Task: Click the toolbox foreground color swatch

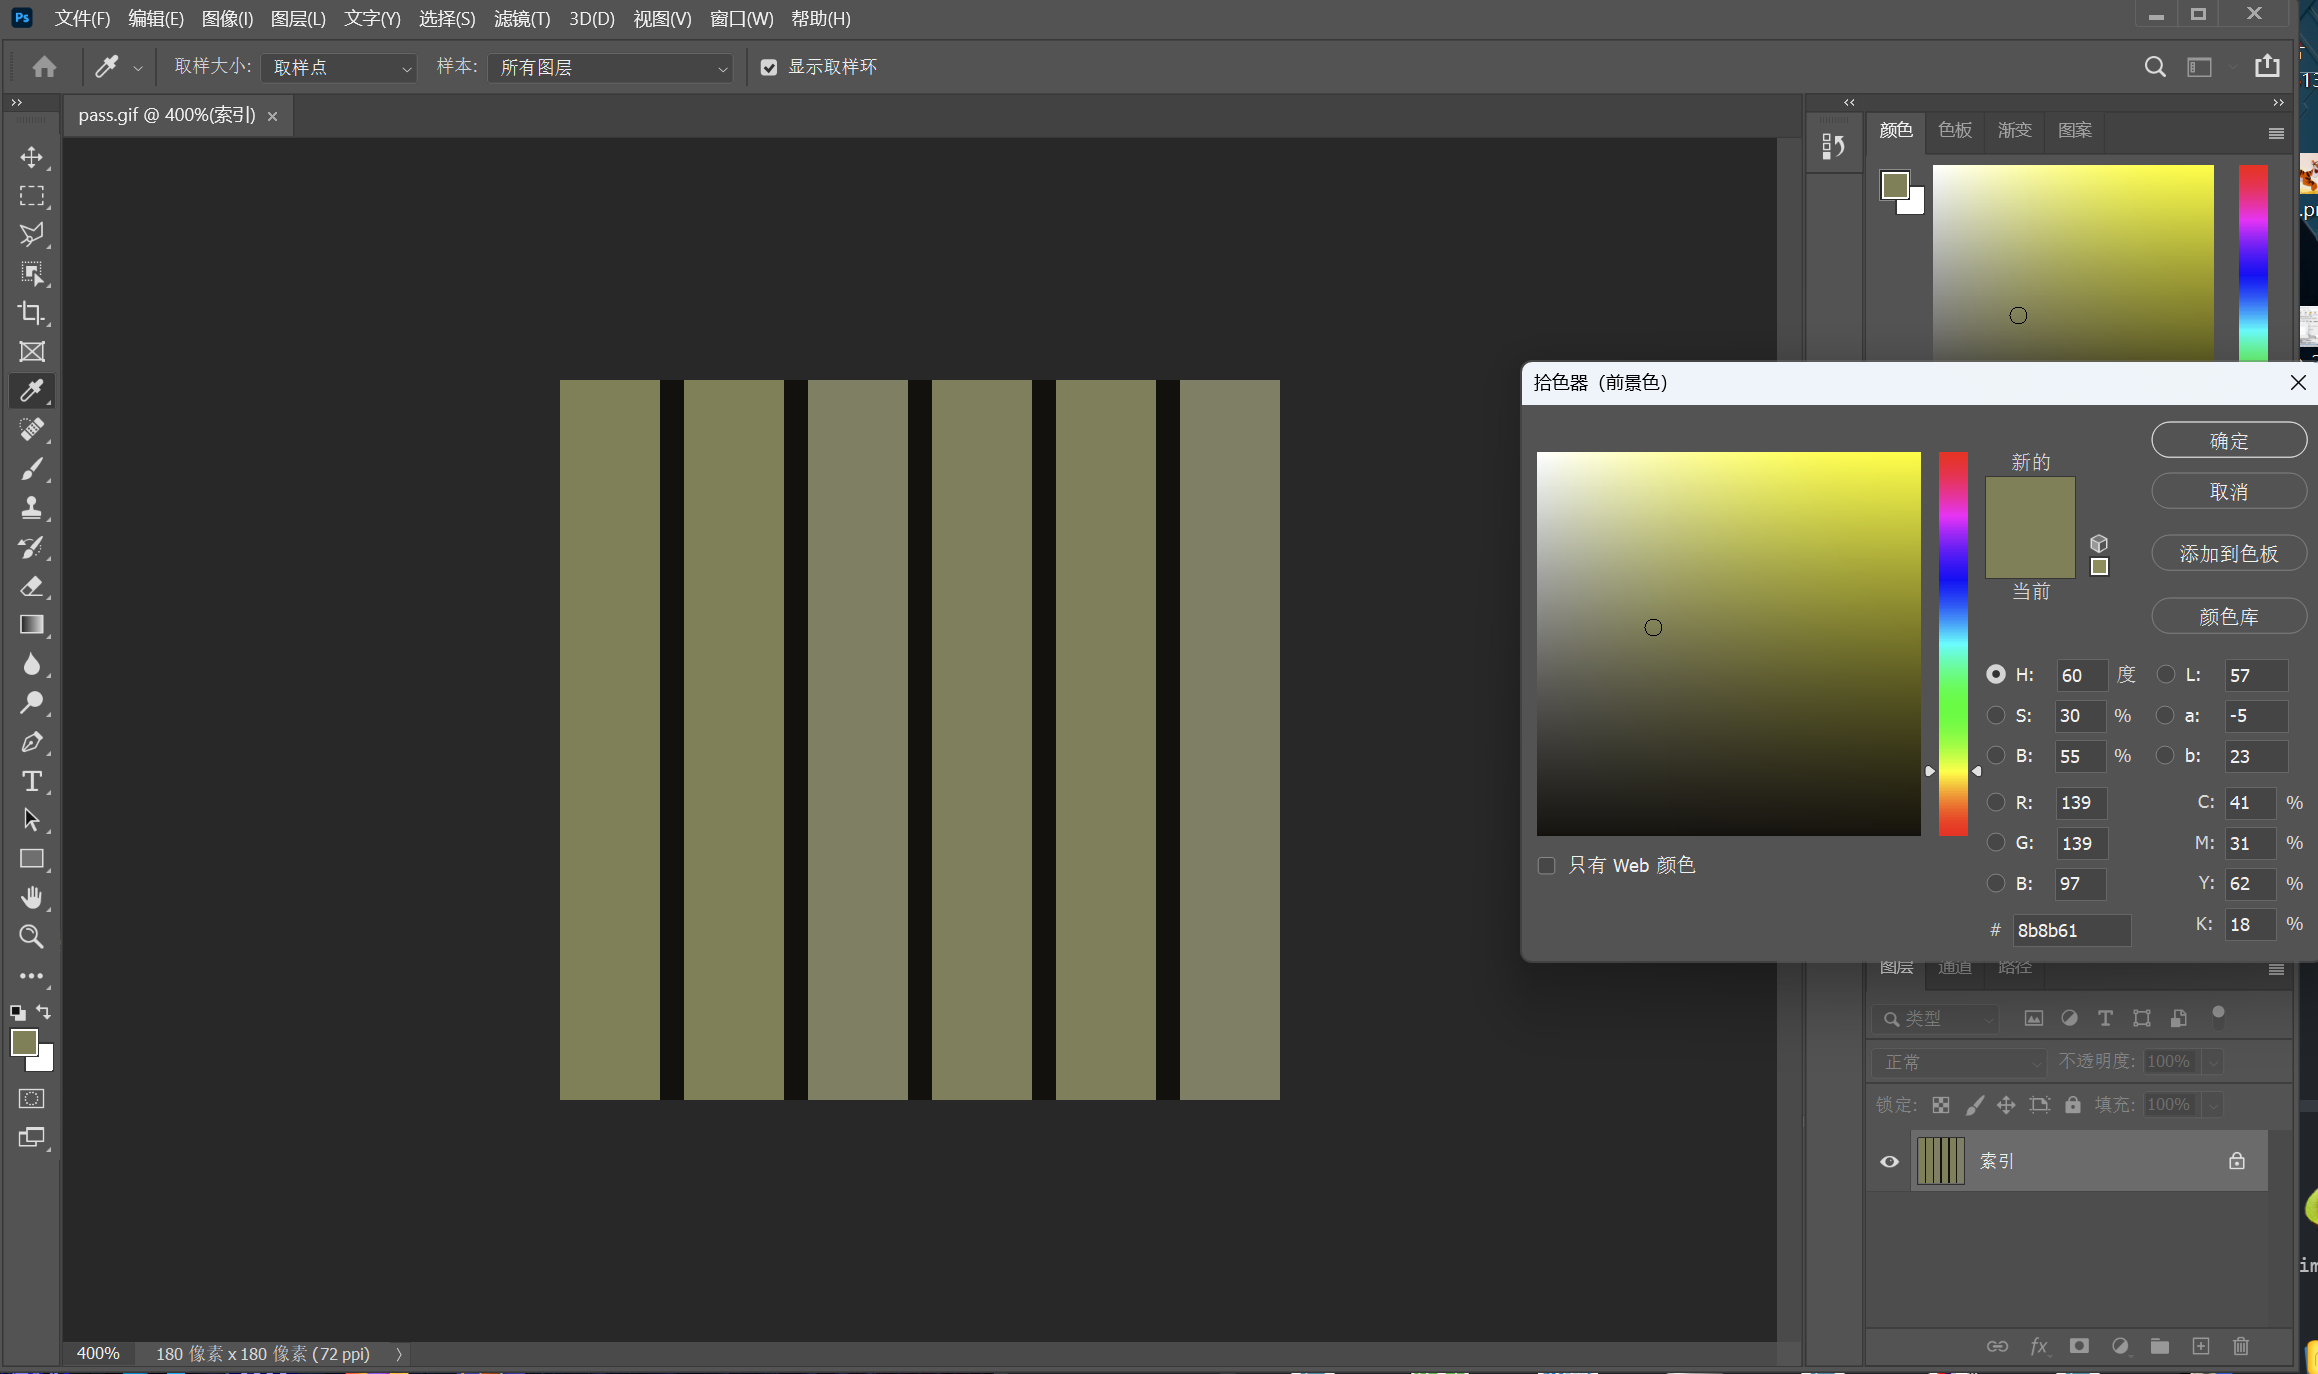Action: [x=24, y=1042]
